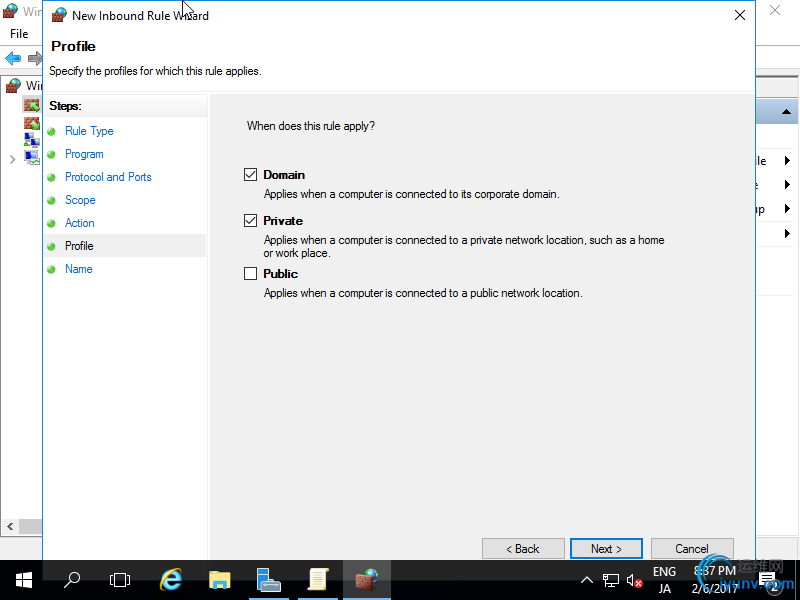Image resolution: width=800 pixels, height=600 pixels.
Task: Select Connection Security Rules tree icon
Action: 31,139
